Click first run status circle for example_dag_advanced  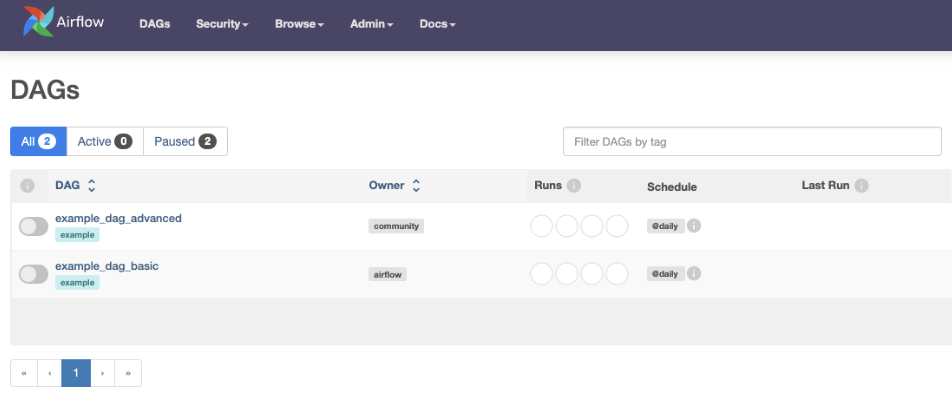[x=542, y=226]
